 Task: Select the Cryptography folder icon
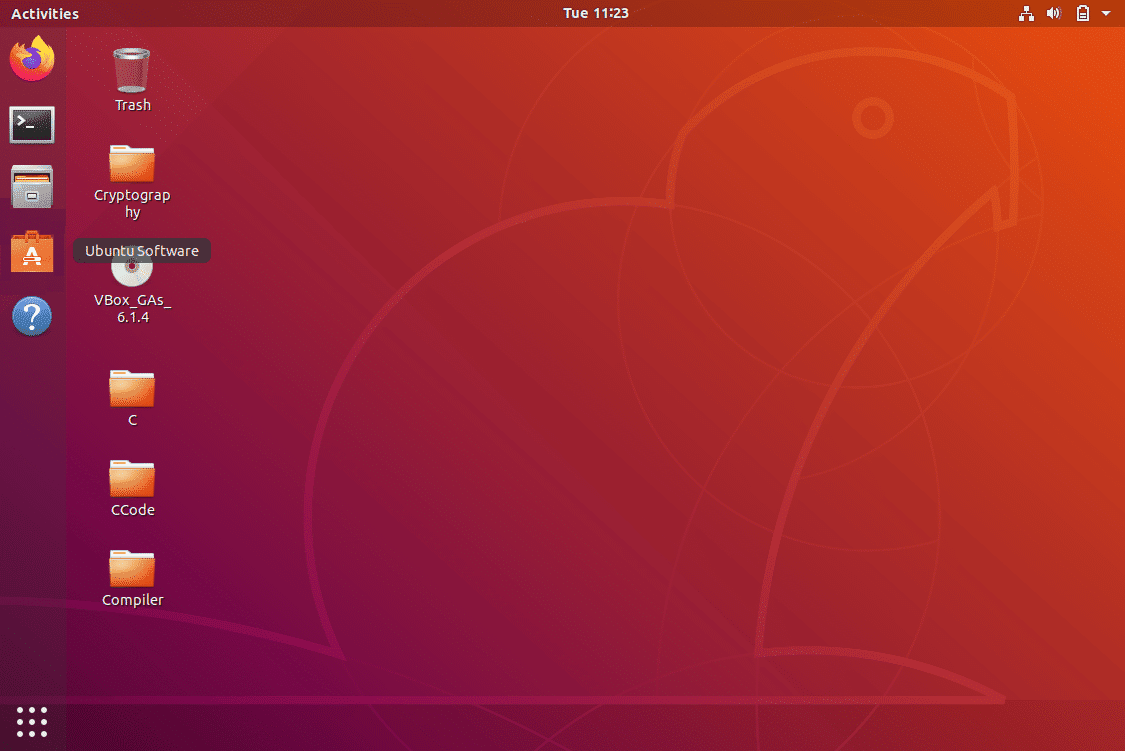tap(132, 163)
